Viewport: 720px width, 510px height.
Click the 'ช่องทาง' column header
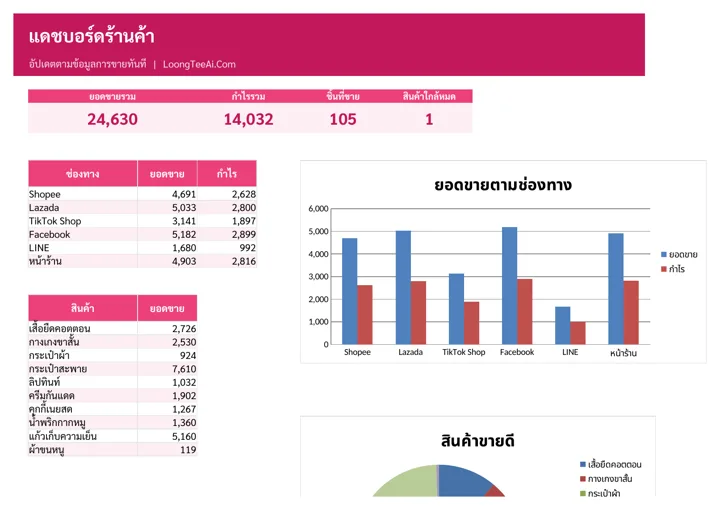click(83, 174)
